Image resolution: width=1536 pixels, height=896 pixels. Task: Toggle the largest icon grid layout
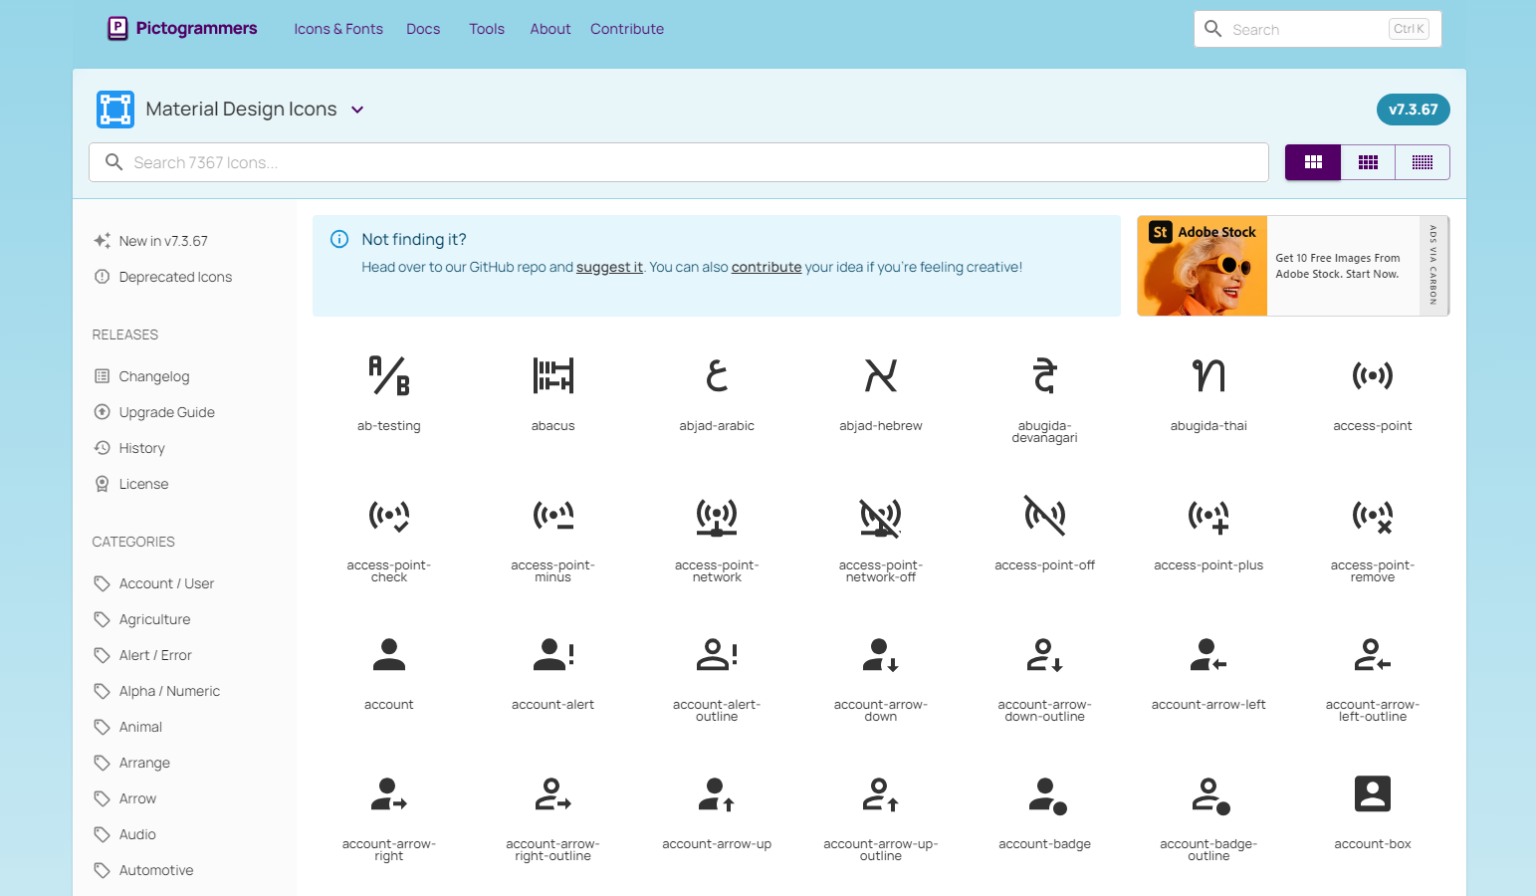point(1313,161)
